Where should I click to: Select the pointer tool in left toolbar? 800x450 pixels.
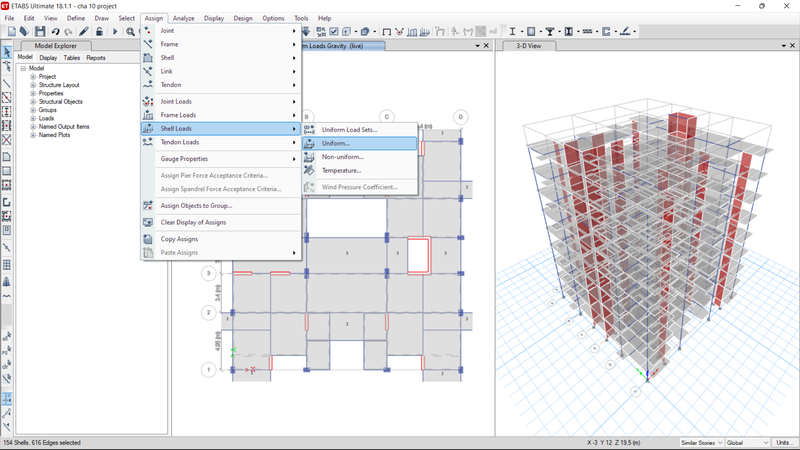click(x=7, y=52)
